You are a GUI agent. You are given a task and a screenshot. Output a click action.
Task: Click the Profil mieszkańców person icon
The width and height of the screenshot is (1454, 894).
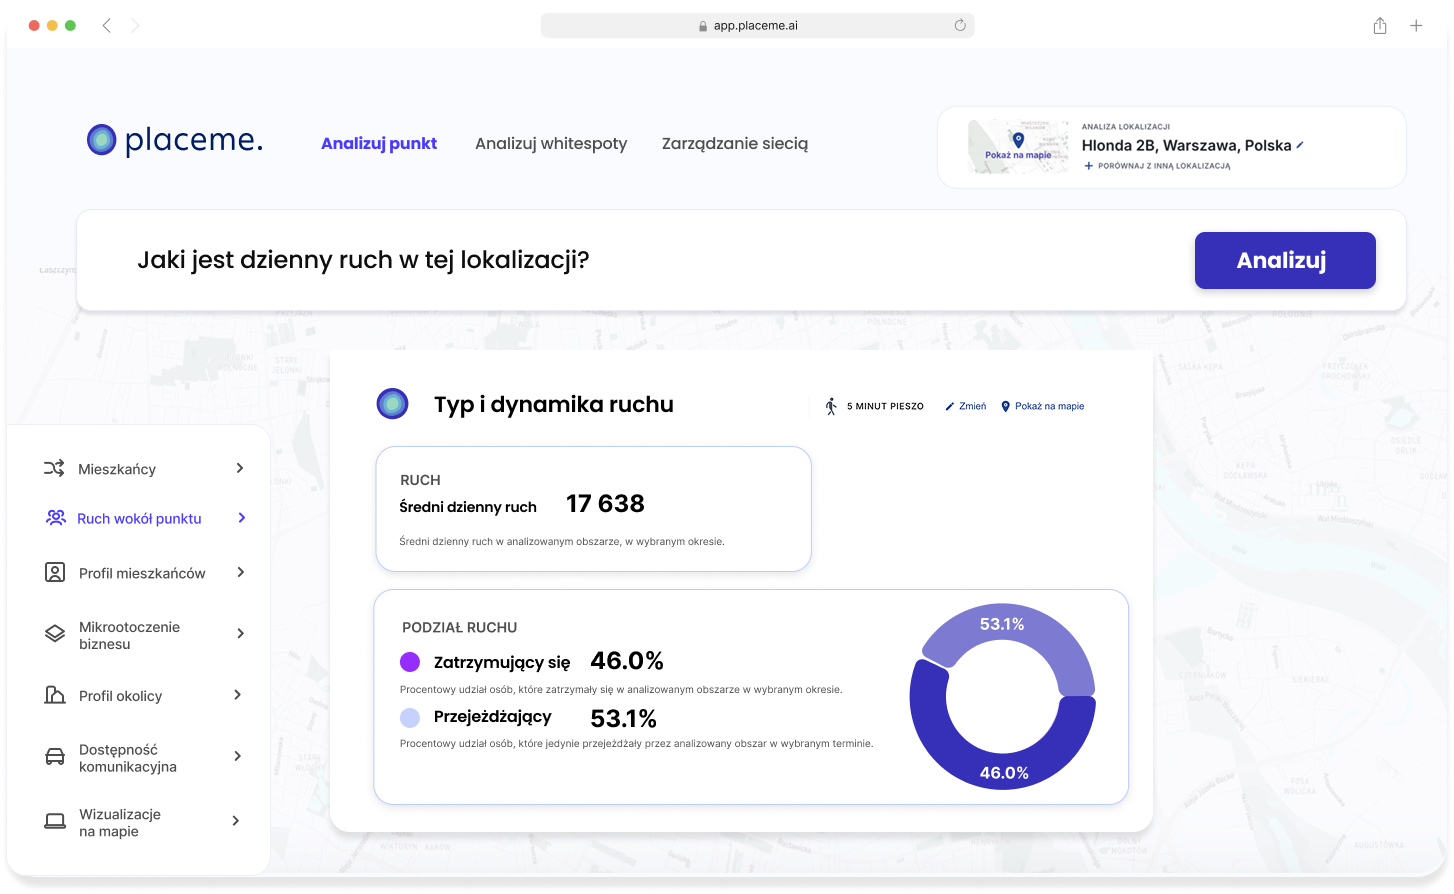pos(55,572)
